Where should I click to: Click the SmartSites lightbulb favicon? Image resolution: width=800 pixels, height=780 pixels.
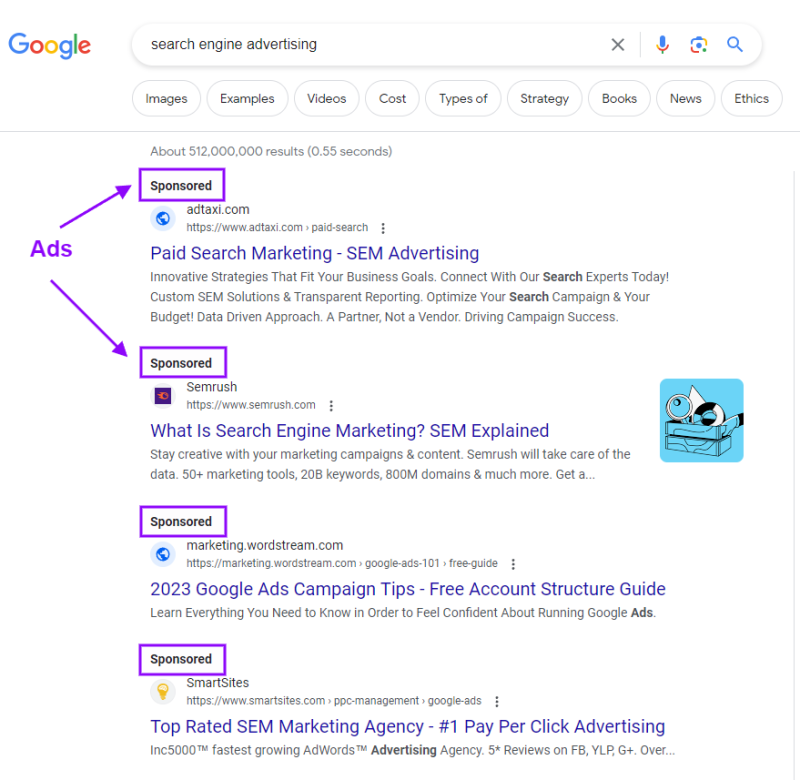pos(162,691)
